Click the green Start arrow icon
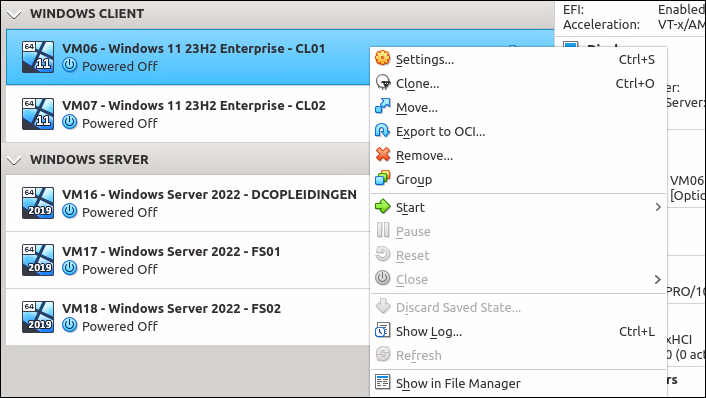 [x=383, y=206]
